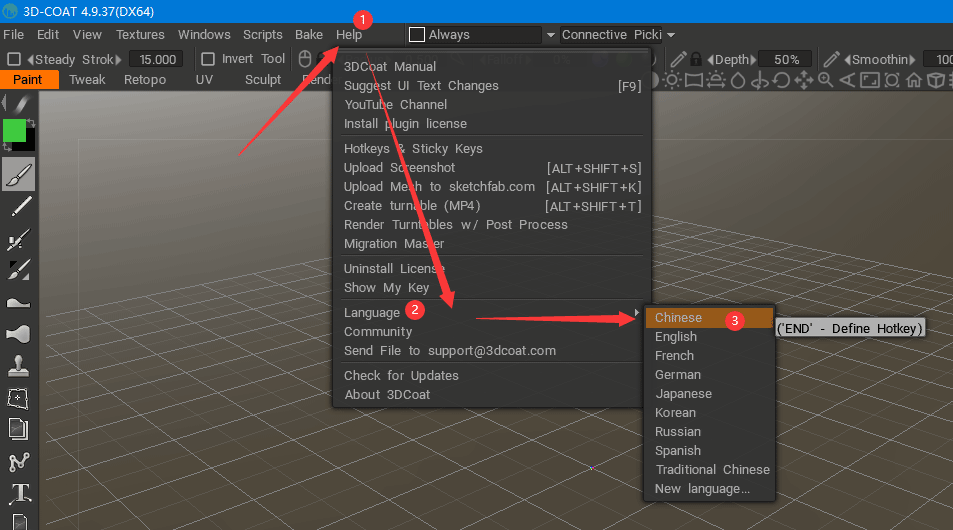
Task: Click the move-light horizon icon
Action: [716, 80]
